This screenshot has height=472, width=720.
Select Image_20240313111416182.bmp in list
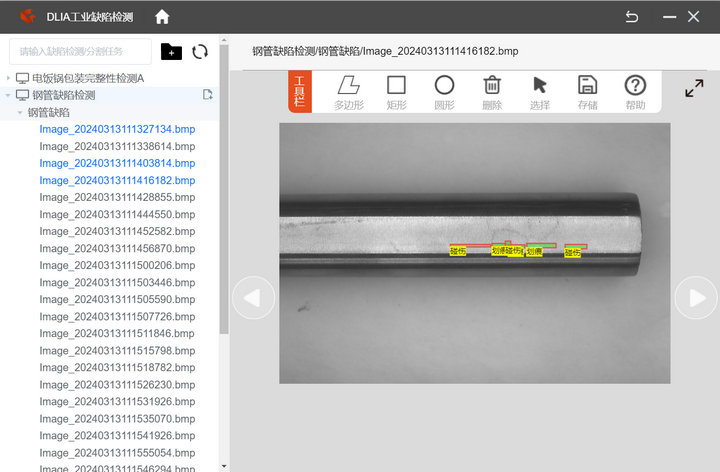coord(117,180)
